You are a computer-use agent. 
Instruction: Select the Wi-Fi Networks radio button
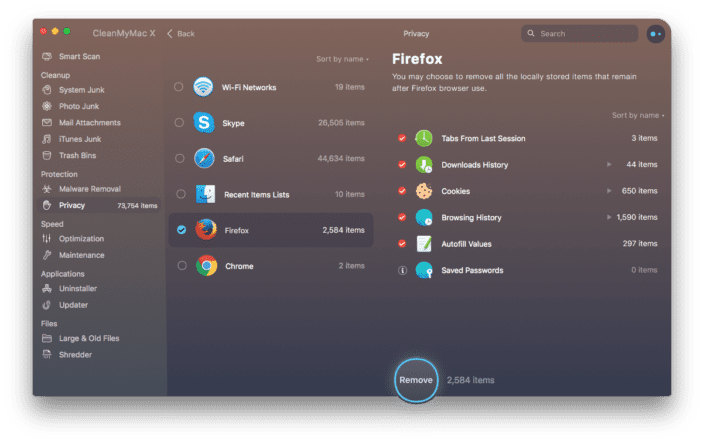[x=179, y=87]
